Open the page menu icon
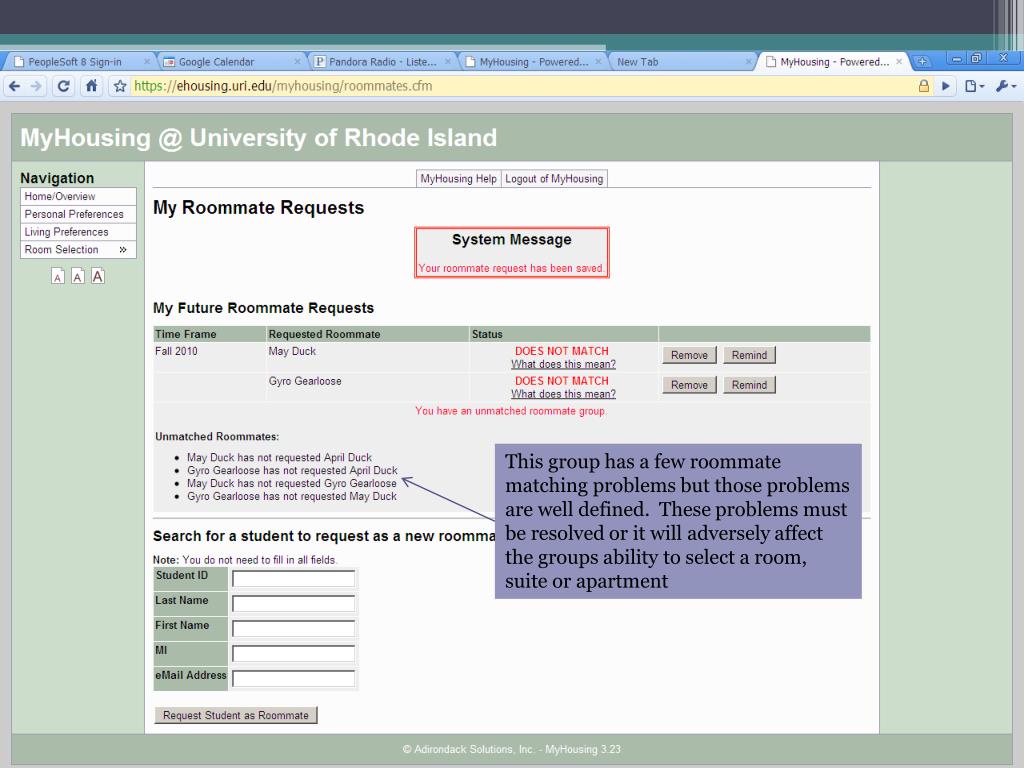 974,86
